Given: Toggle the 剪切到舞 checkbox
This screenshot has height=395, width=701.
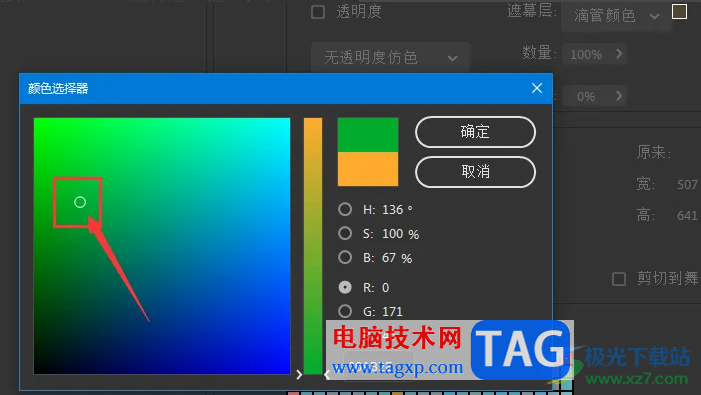Looking at the screenshot, I should point(619,279).
